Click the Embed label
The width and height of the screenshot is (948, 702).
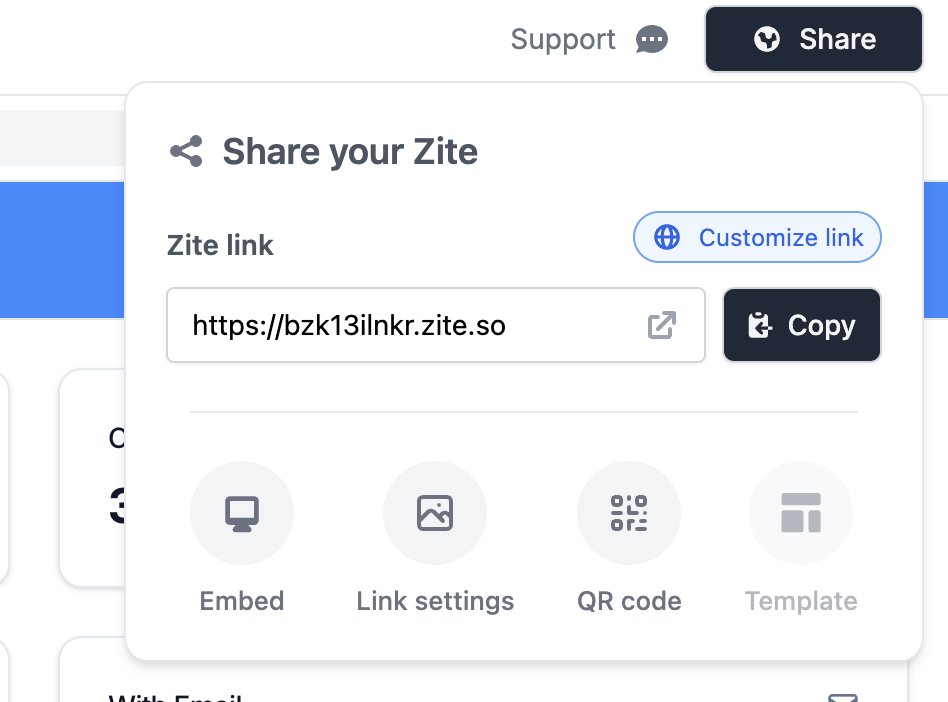point(242,601)
